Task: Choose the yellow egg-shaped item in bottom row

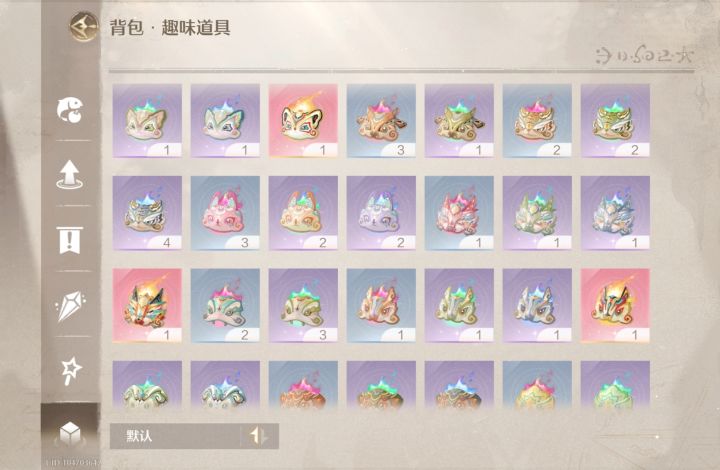Action: (x=537, y=385)
